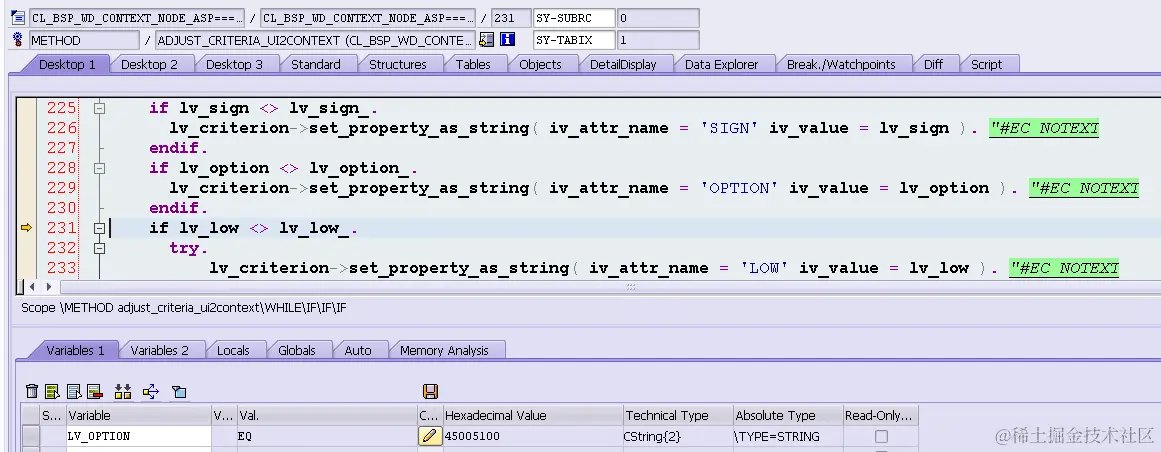The image size is (1161, 452).
Task: Click the line number field showing 231
Action: 511,18
